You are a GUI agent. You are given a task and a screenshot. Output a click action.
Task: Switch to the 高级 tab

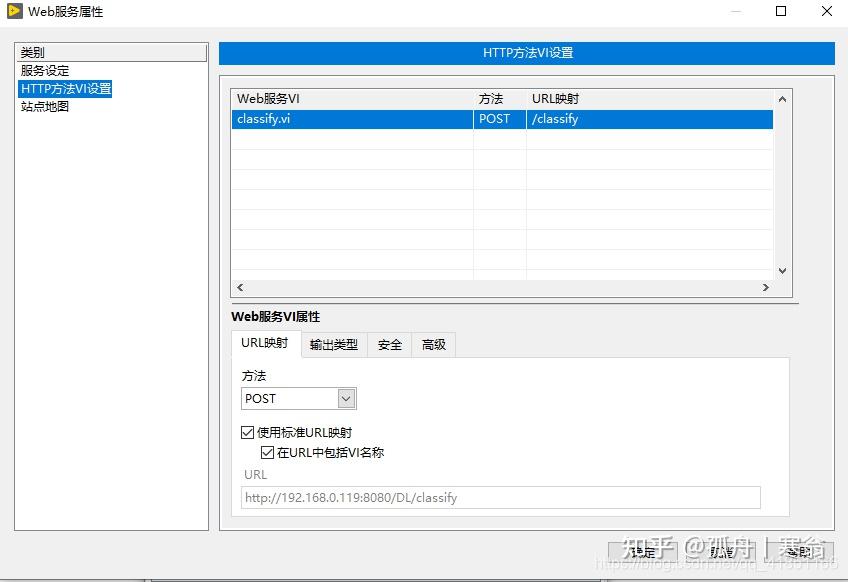pyautogui.click(x=433, y=344)
